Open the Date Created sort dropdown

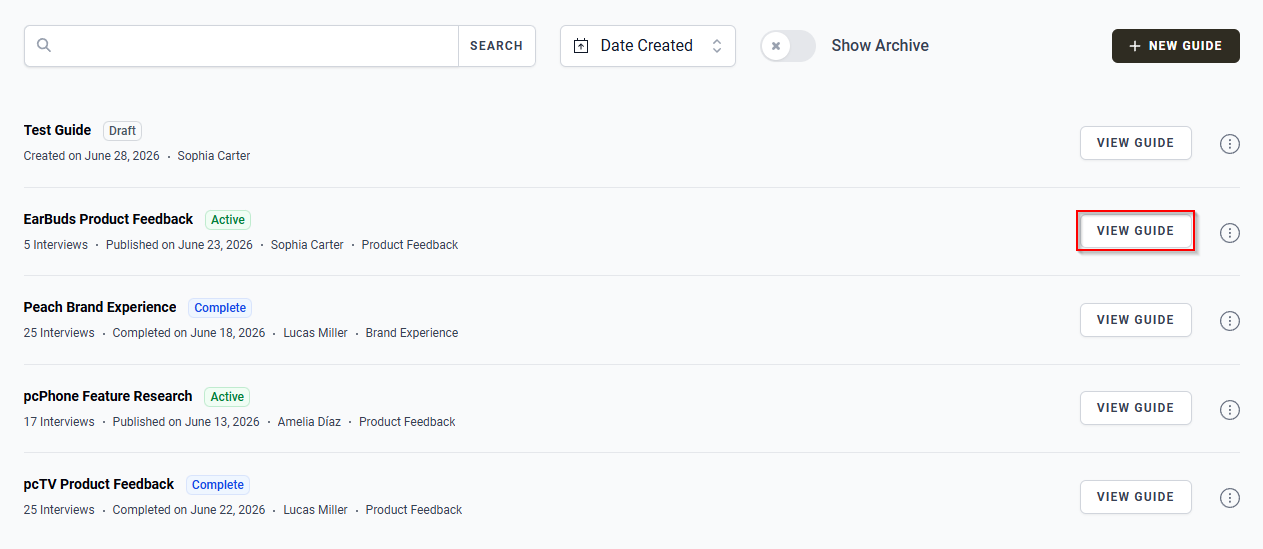tap(648, 46)
